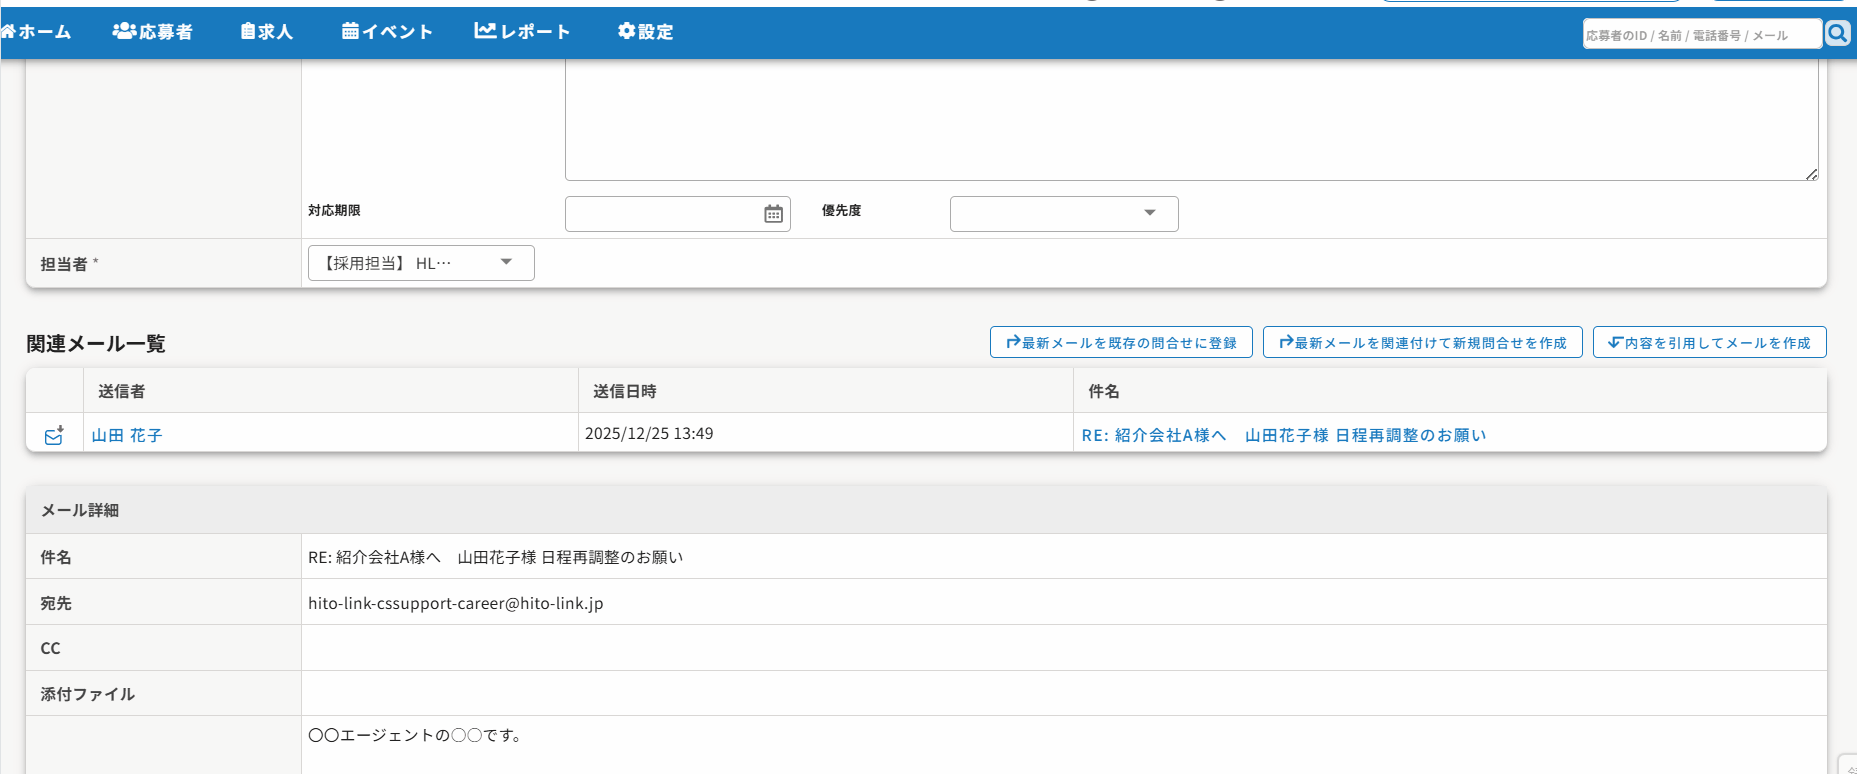Expand the 担当者 dropdown
Screen dimensions: 1857x774
pyautogui.click(x=421, y=263)
